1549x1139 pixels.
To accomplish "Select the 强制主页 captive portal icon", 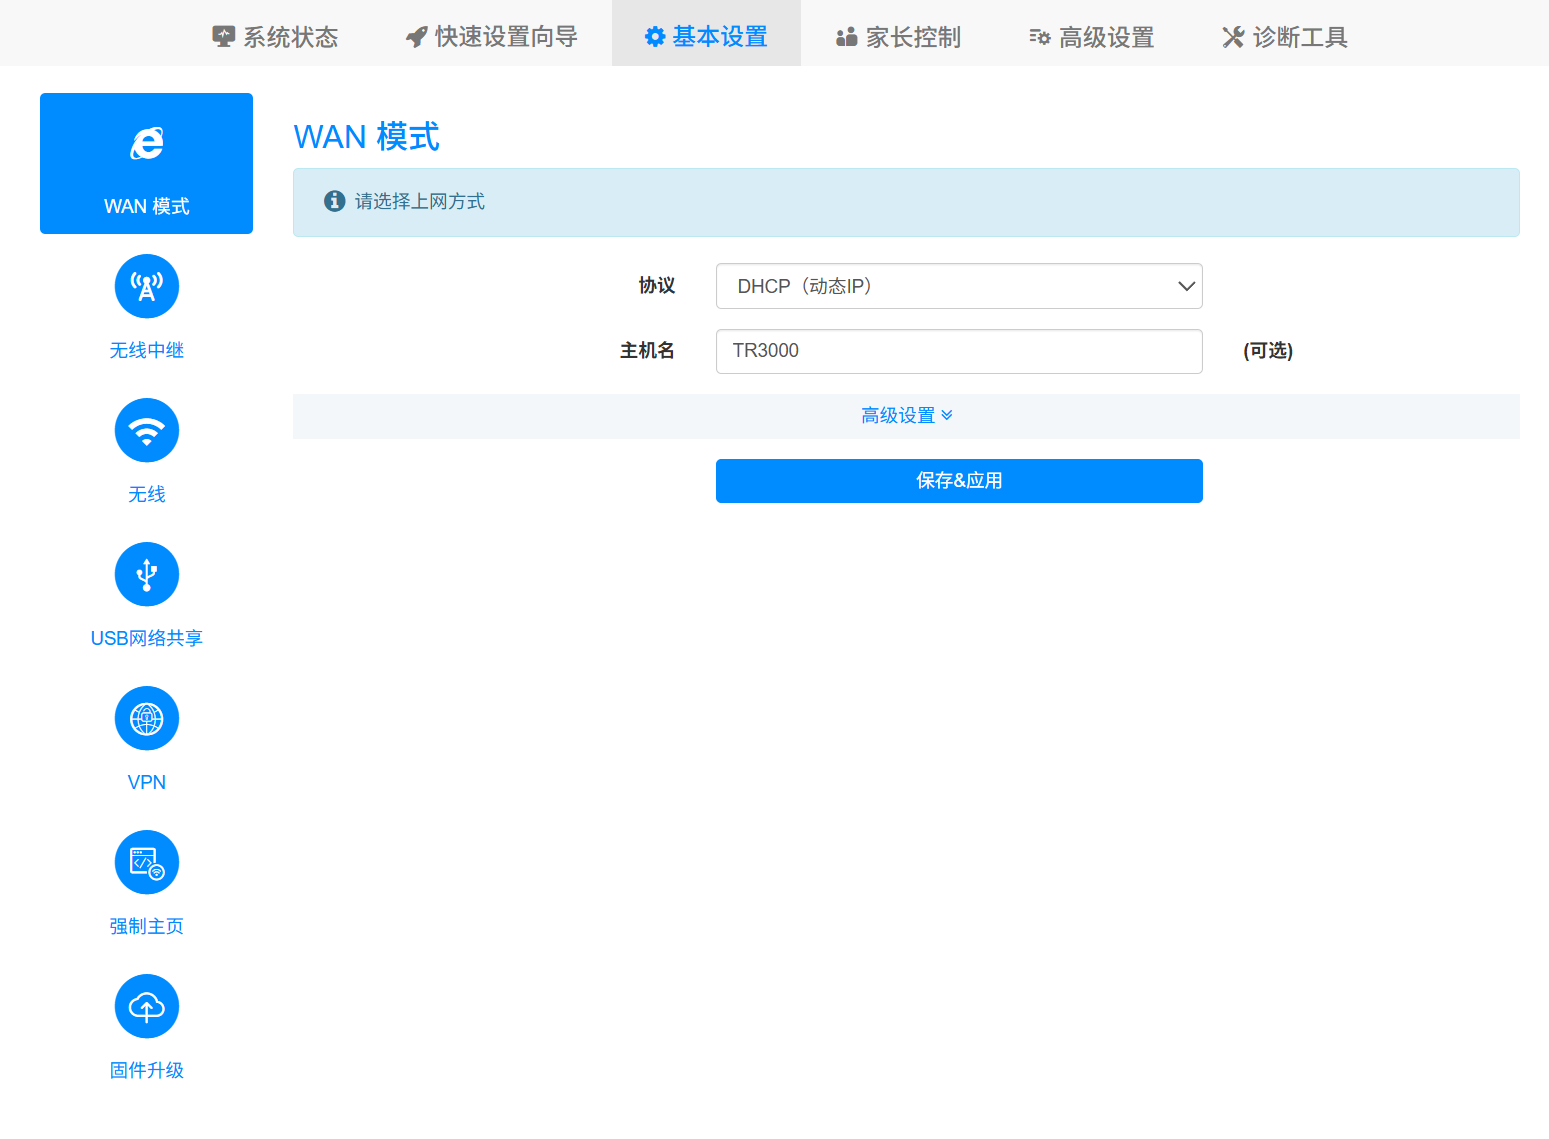I will click(146, 862).
